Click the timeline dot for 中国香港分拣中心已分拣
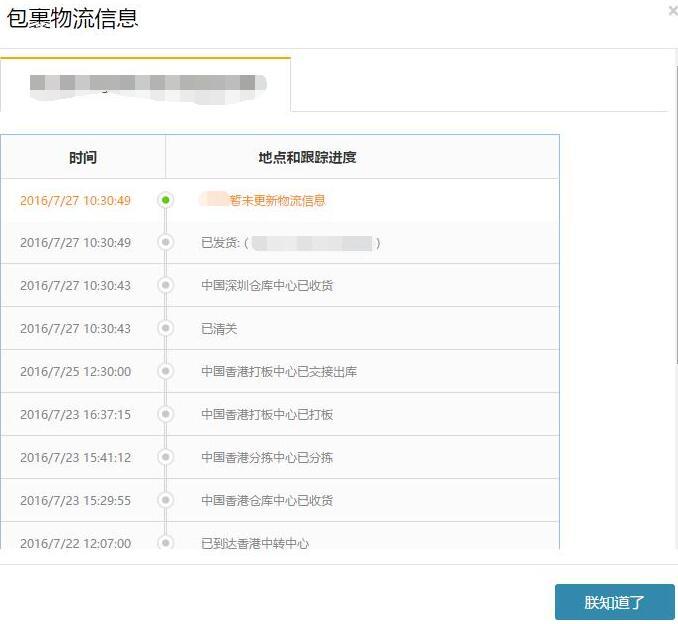The image size is (678, 624). pos(166,457)
